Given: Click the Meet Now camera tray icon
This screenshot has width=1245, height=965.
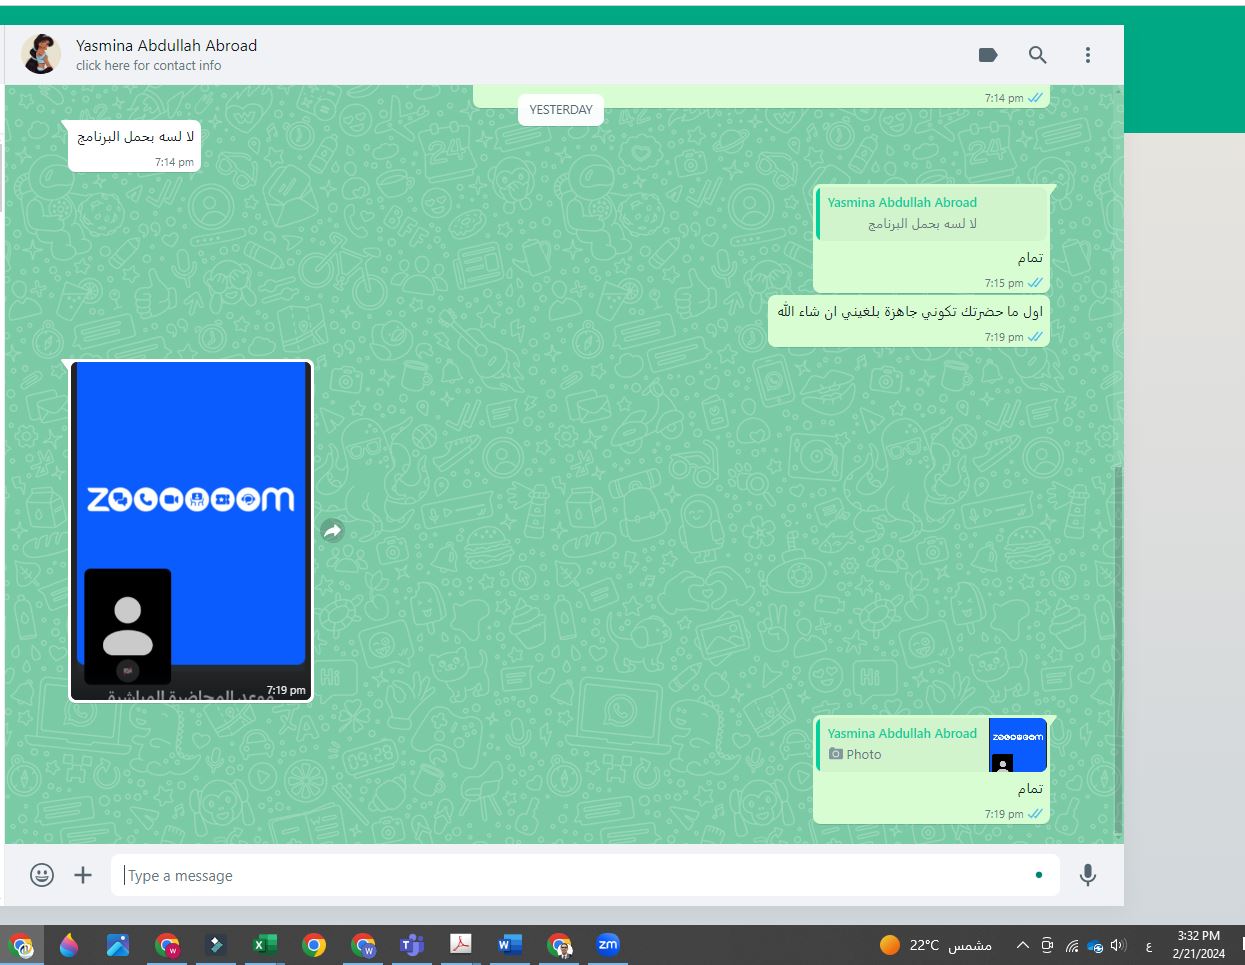Looking at the screenshot, I should pyautogui.click(x=1047, y=945).
